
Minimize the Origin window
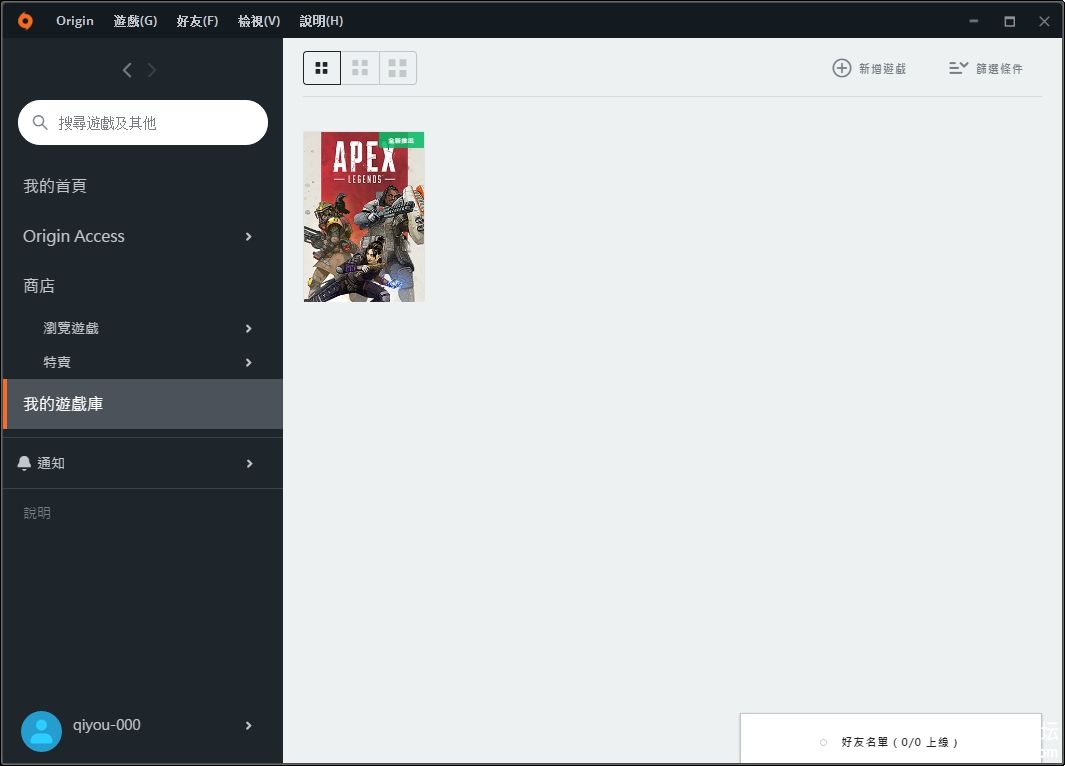973,21
